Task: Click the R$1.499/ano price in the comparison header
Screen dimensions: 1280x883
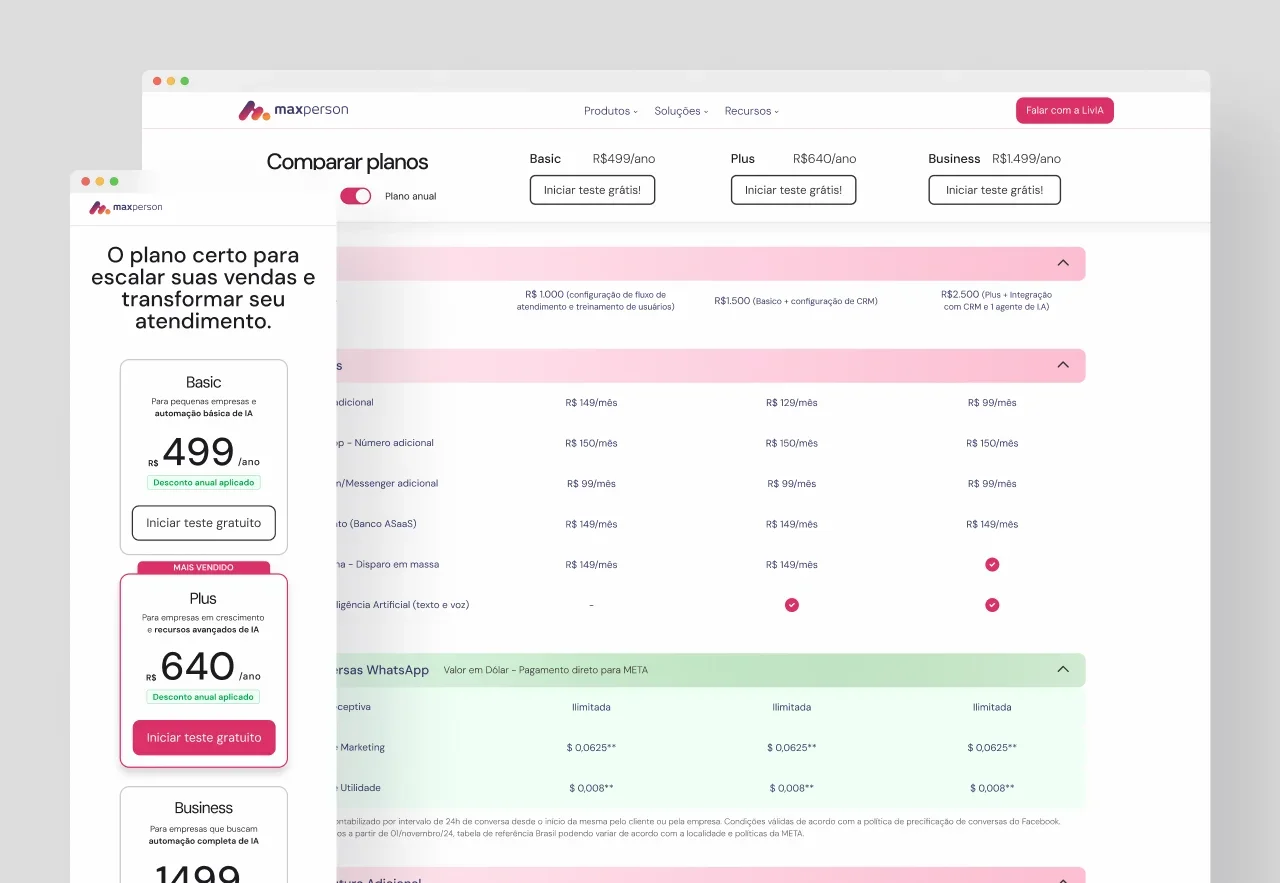Action: click(x=1026, y=159)
